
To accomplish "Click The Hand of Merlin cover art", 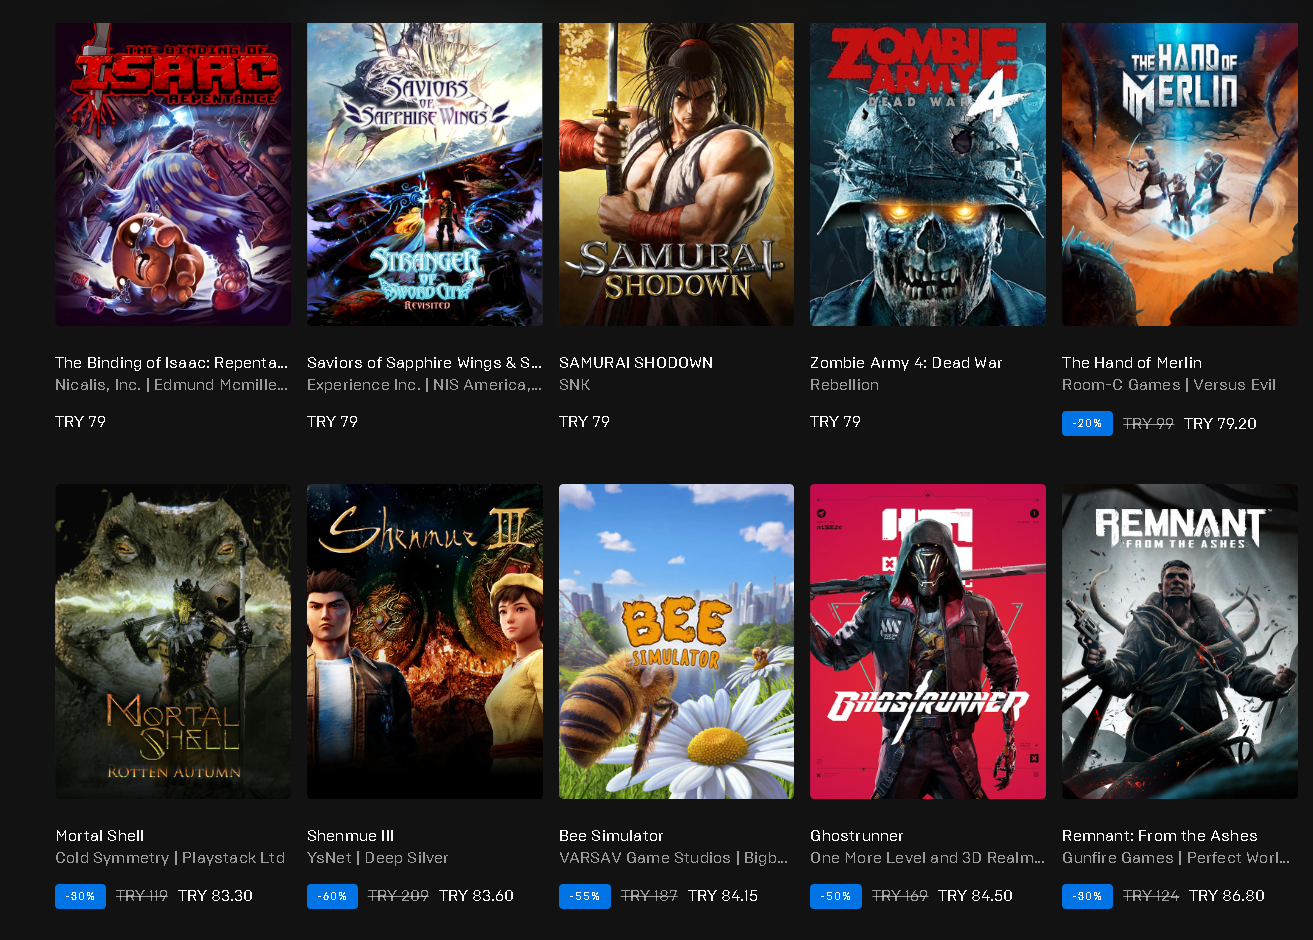I will pyautogui.click(x=1180, y=174).
